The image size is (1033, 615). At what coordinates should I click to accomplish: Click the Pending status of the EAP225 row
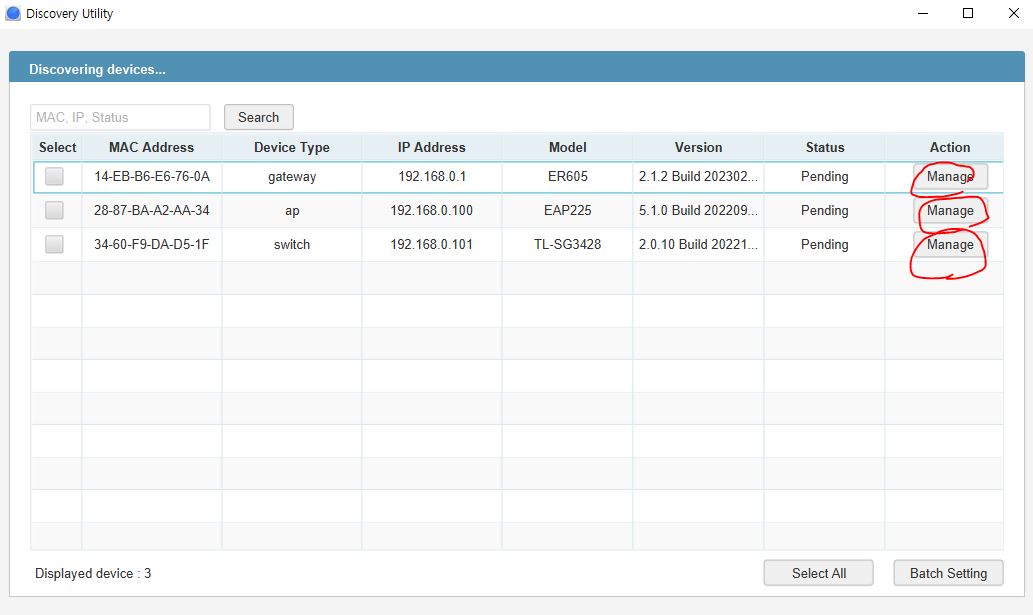(824, 211)
